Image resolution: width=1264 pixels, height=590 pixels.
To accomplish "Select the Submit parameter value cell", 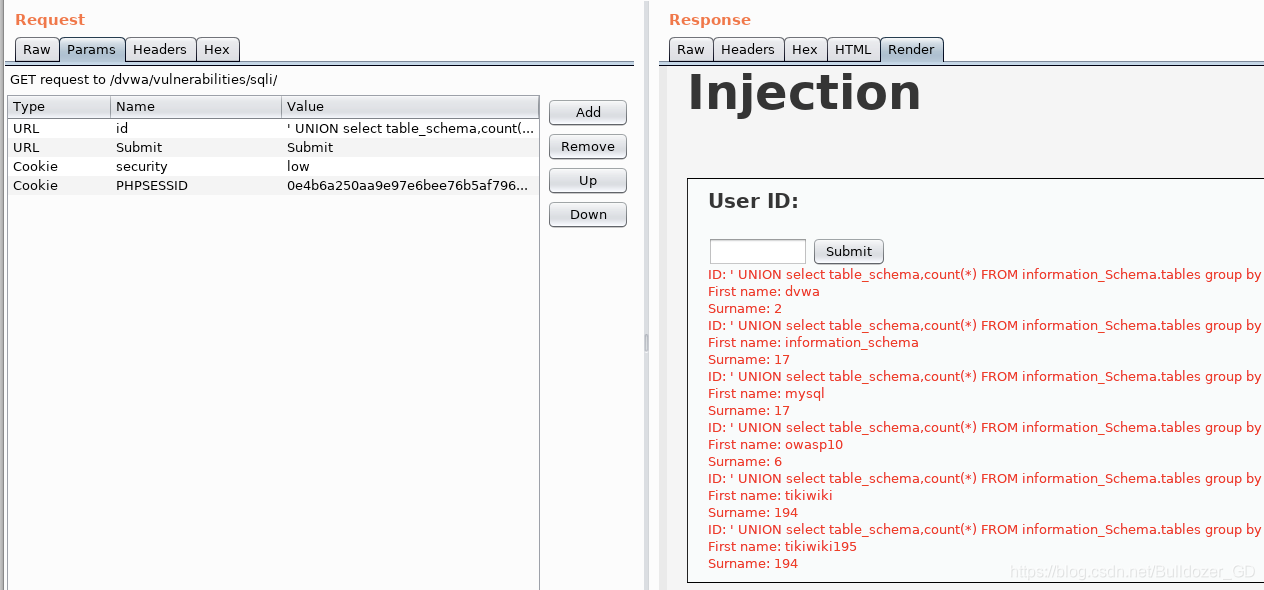I will tap(410, 147).
